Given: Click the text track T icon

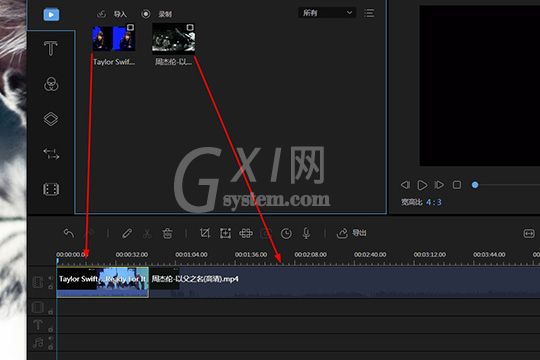Looking at the screenshot, I should pyautogui.click(x=37, y=325).
